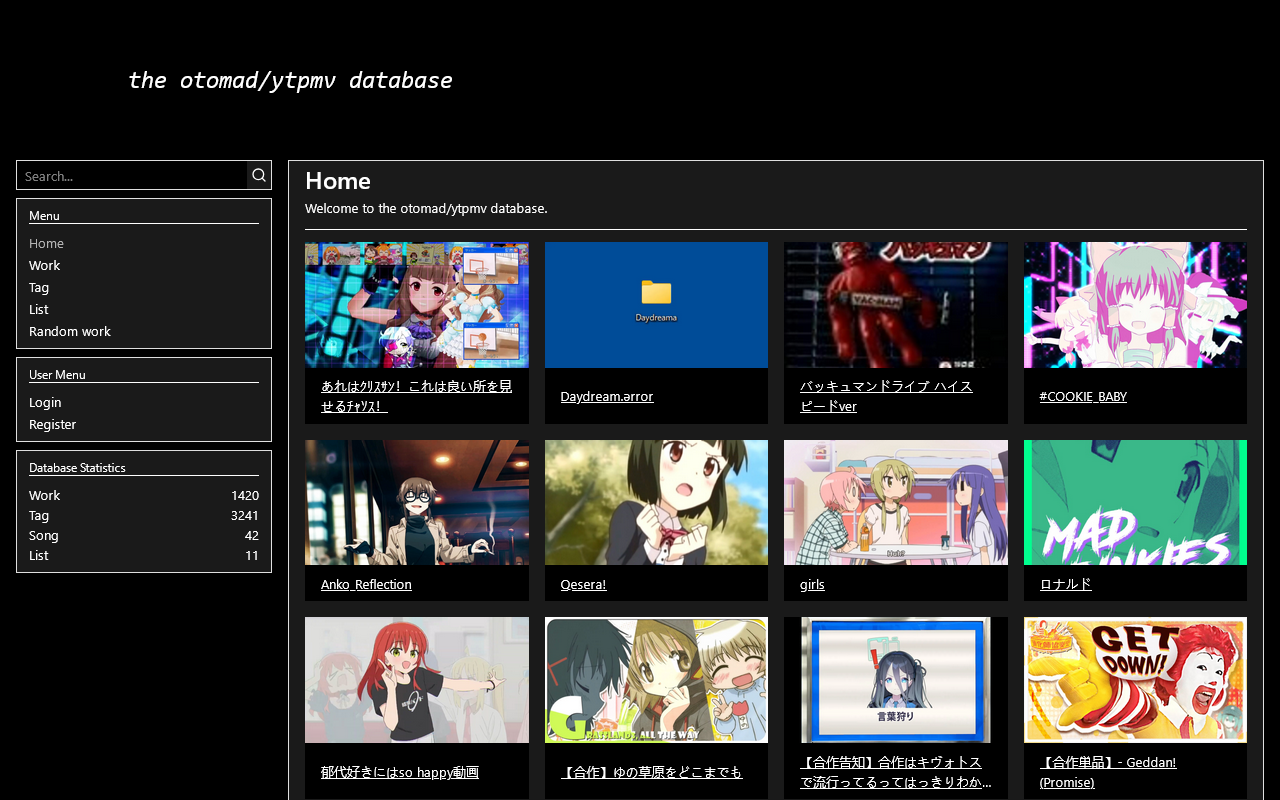Click the otomad/ytpmv database site title
Viewport: 1280px width, 800px height.
(x=290, y=80)
